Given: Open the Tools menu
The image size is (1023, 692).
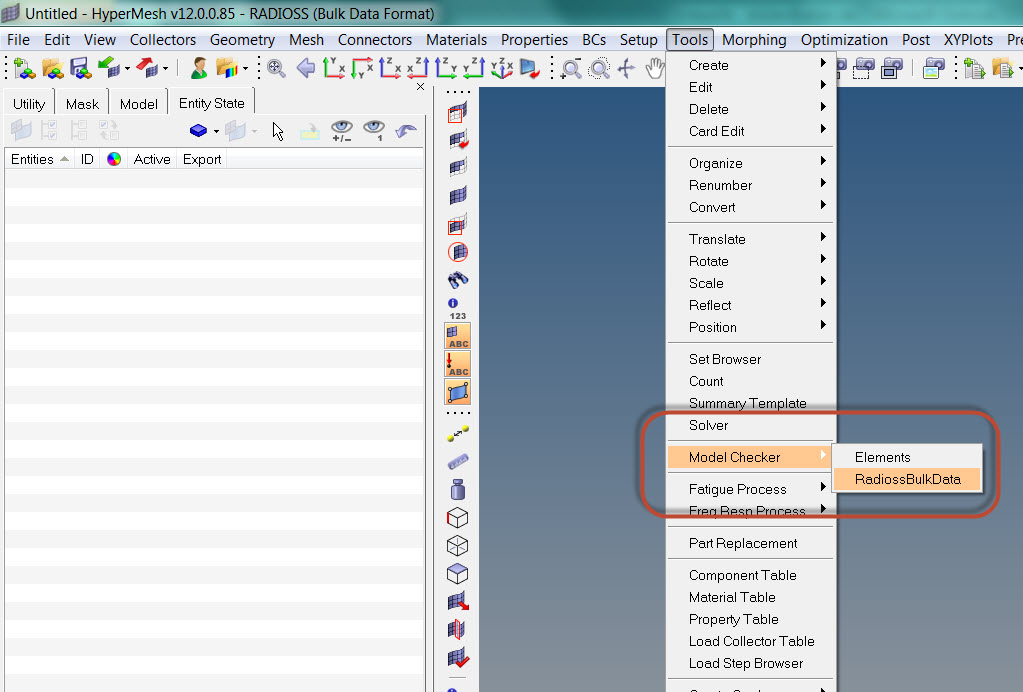Looking at the screenshot, I should pos(690,40).
